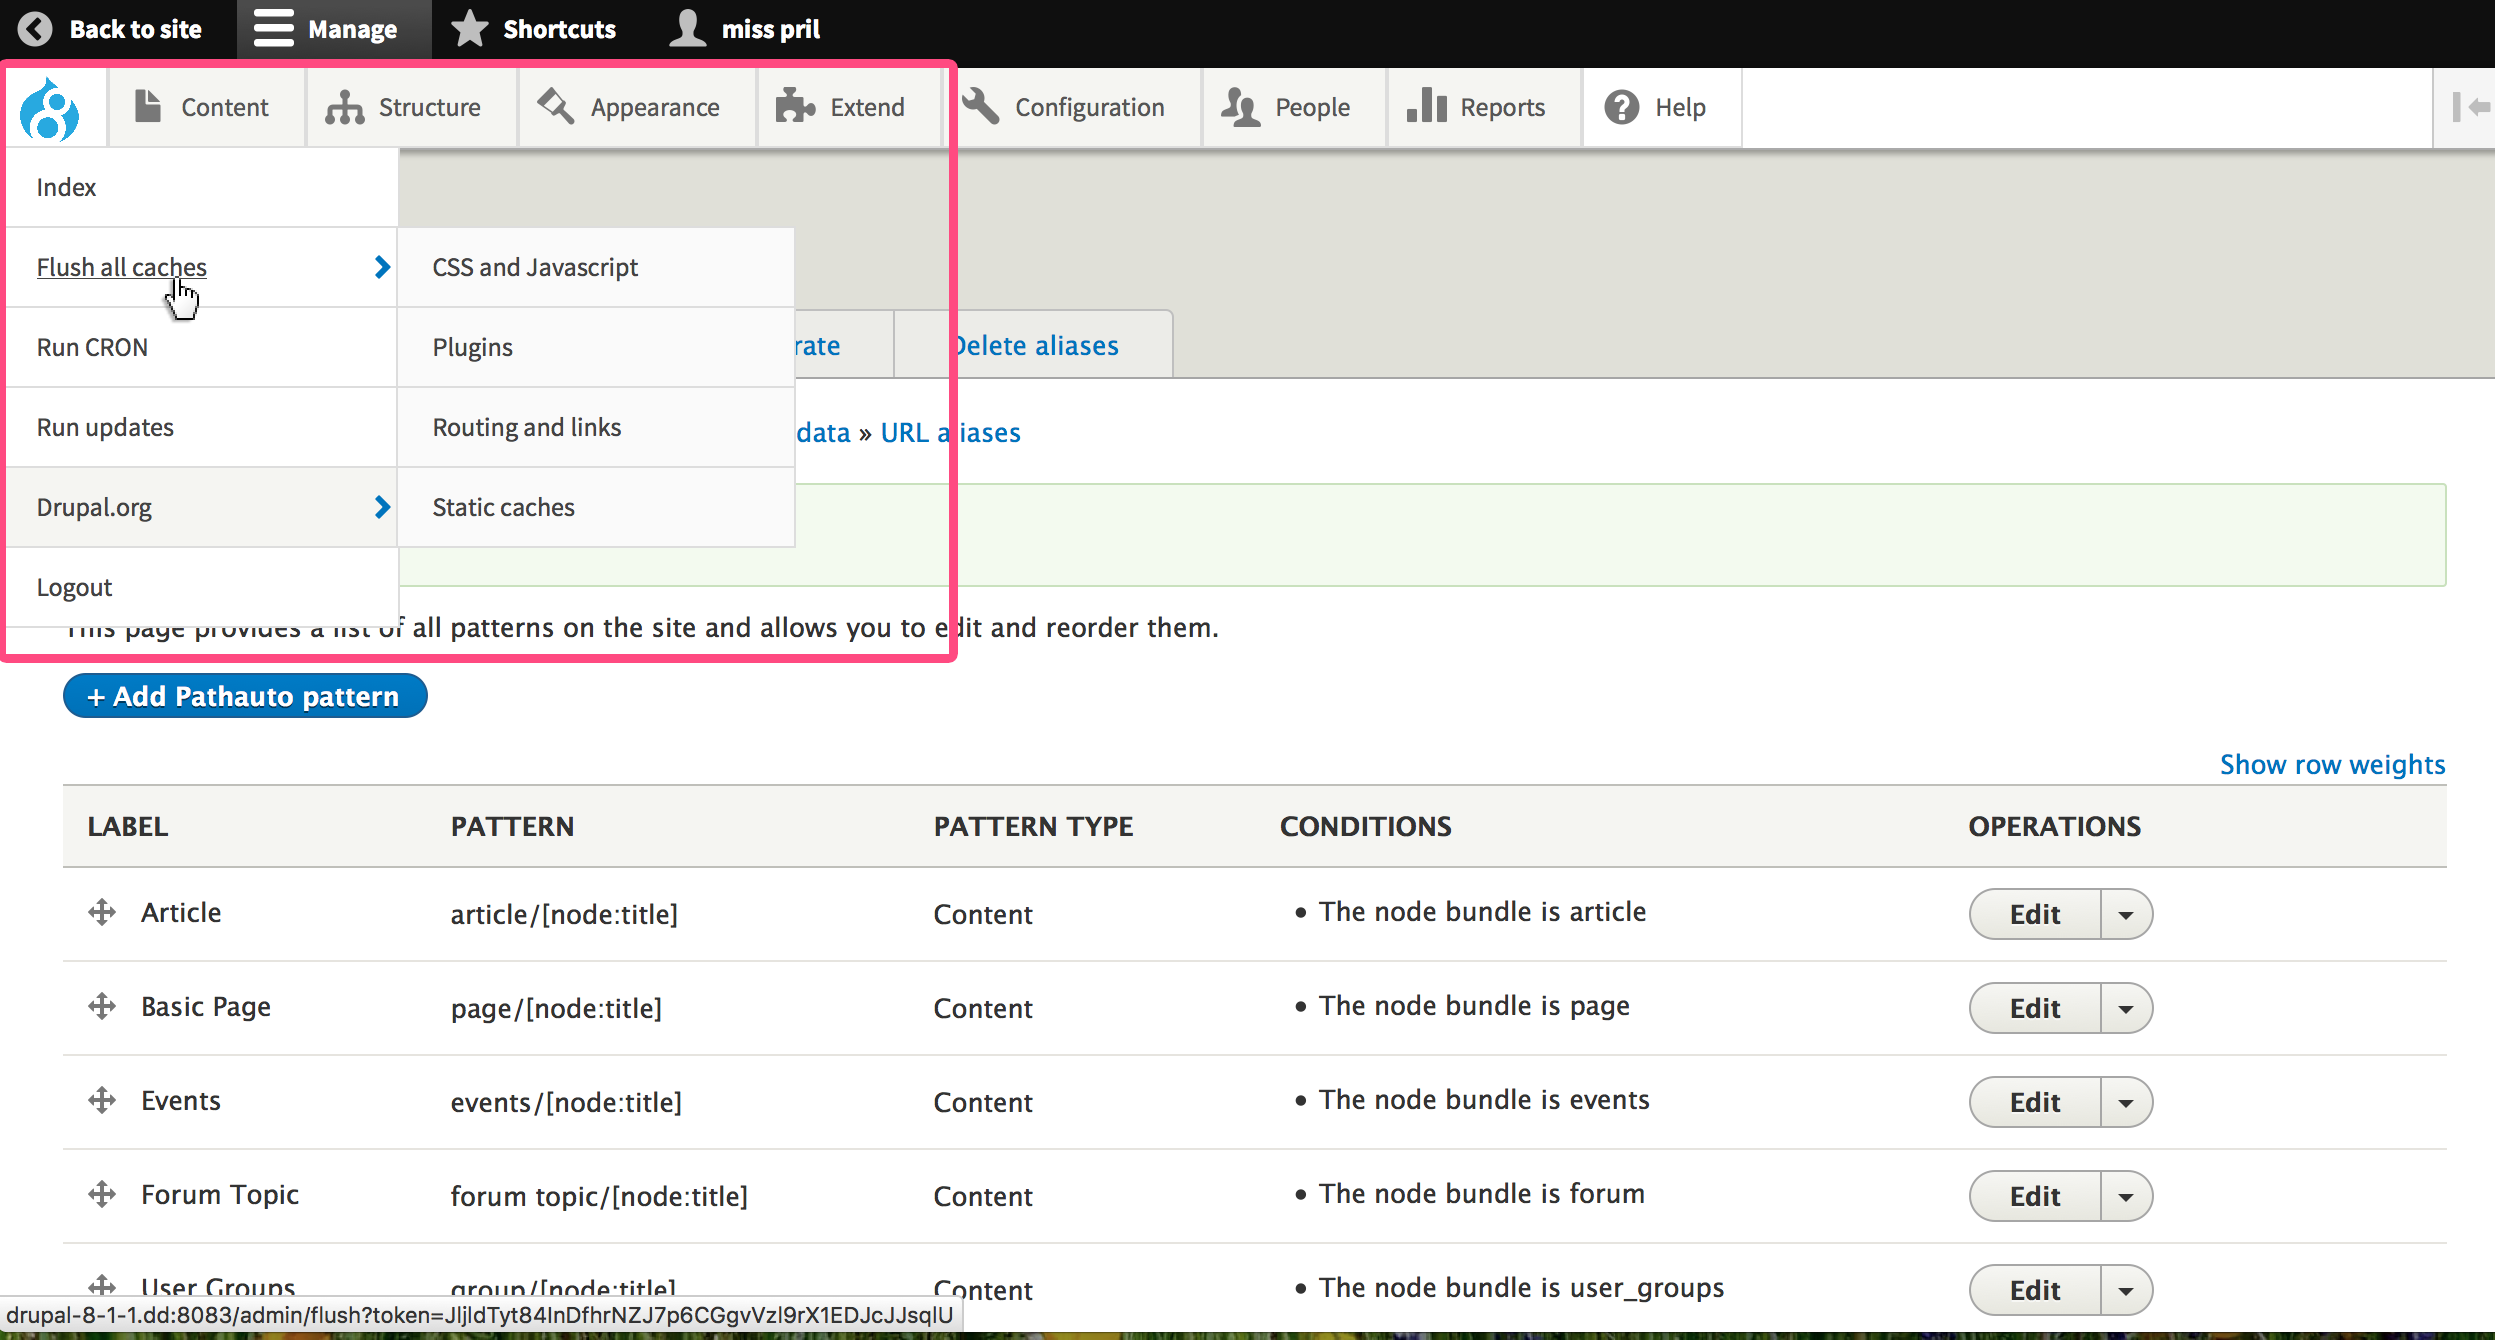2495x1340 pixels.
Task: Expand the Flush all caches submenu arrow
Action: (381, 267)
